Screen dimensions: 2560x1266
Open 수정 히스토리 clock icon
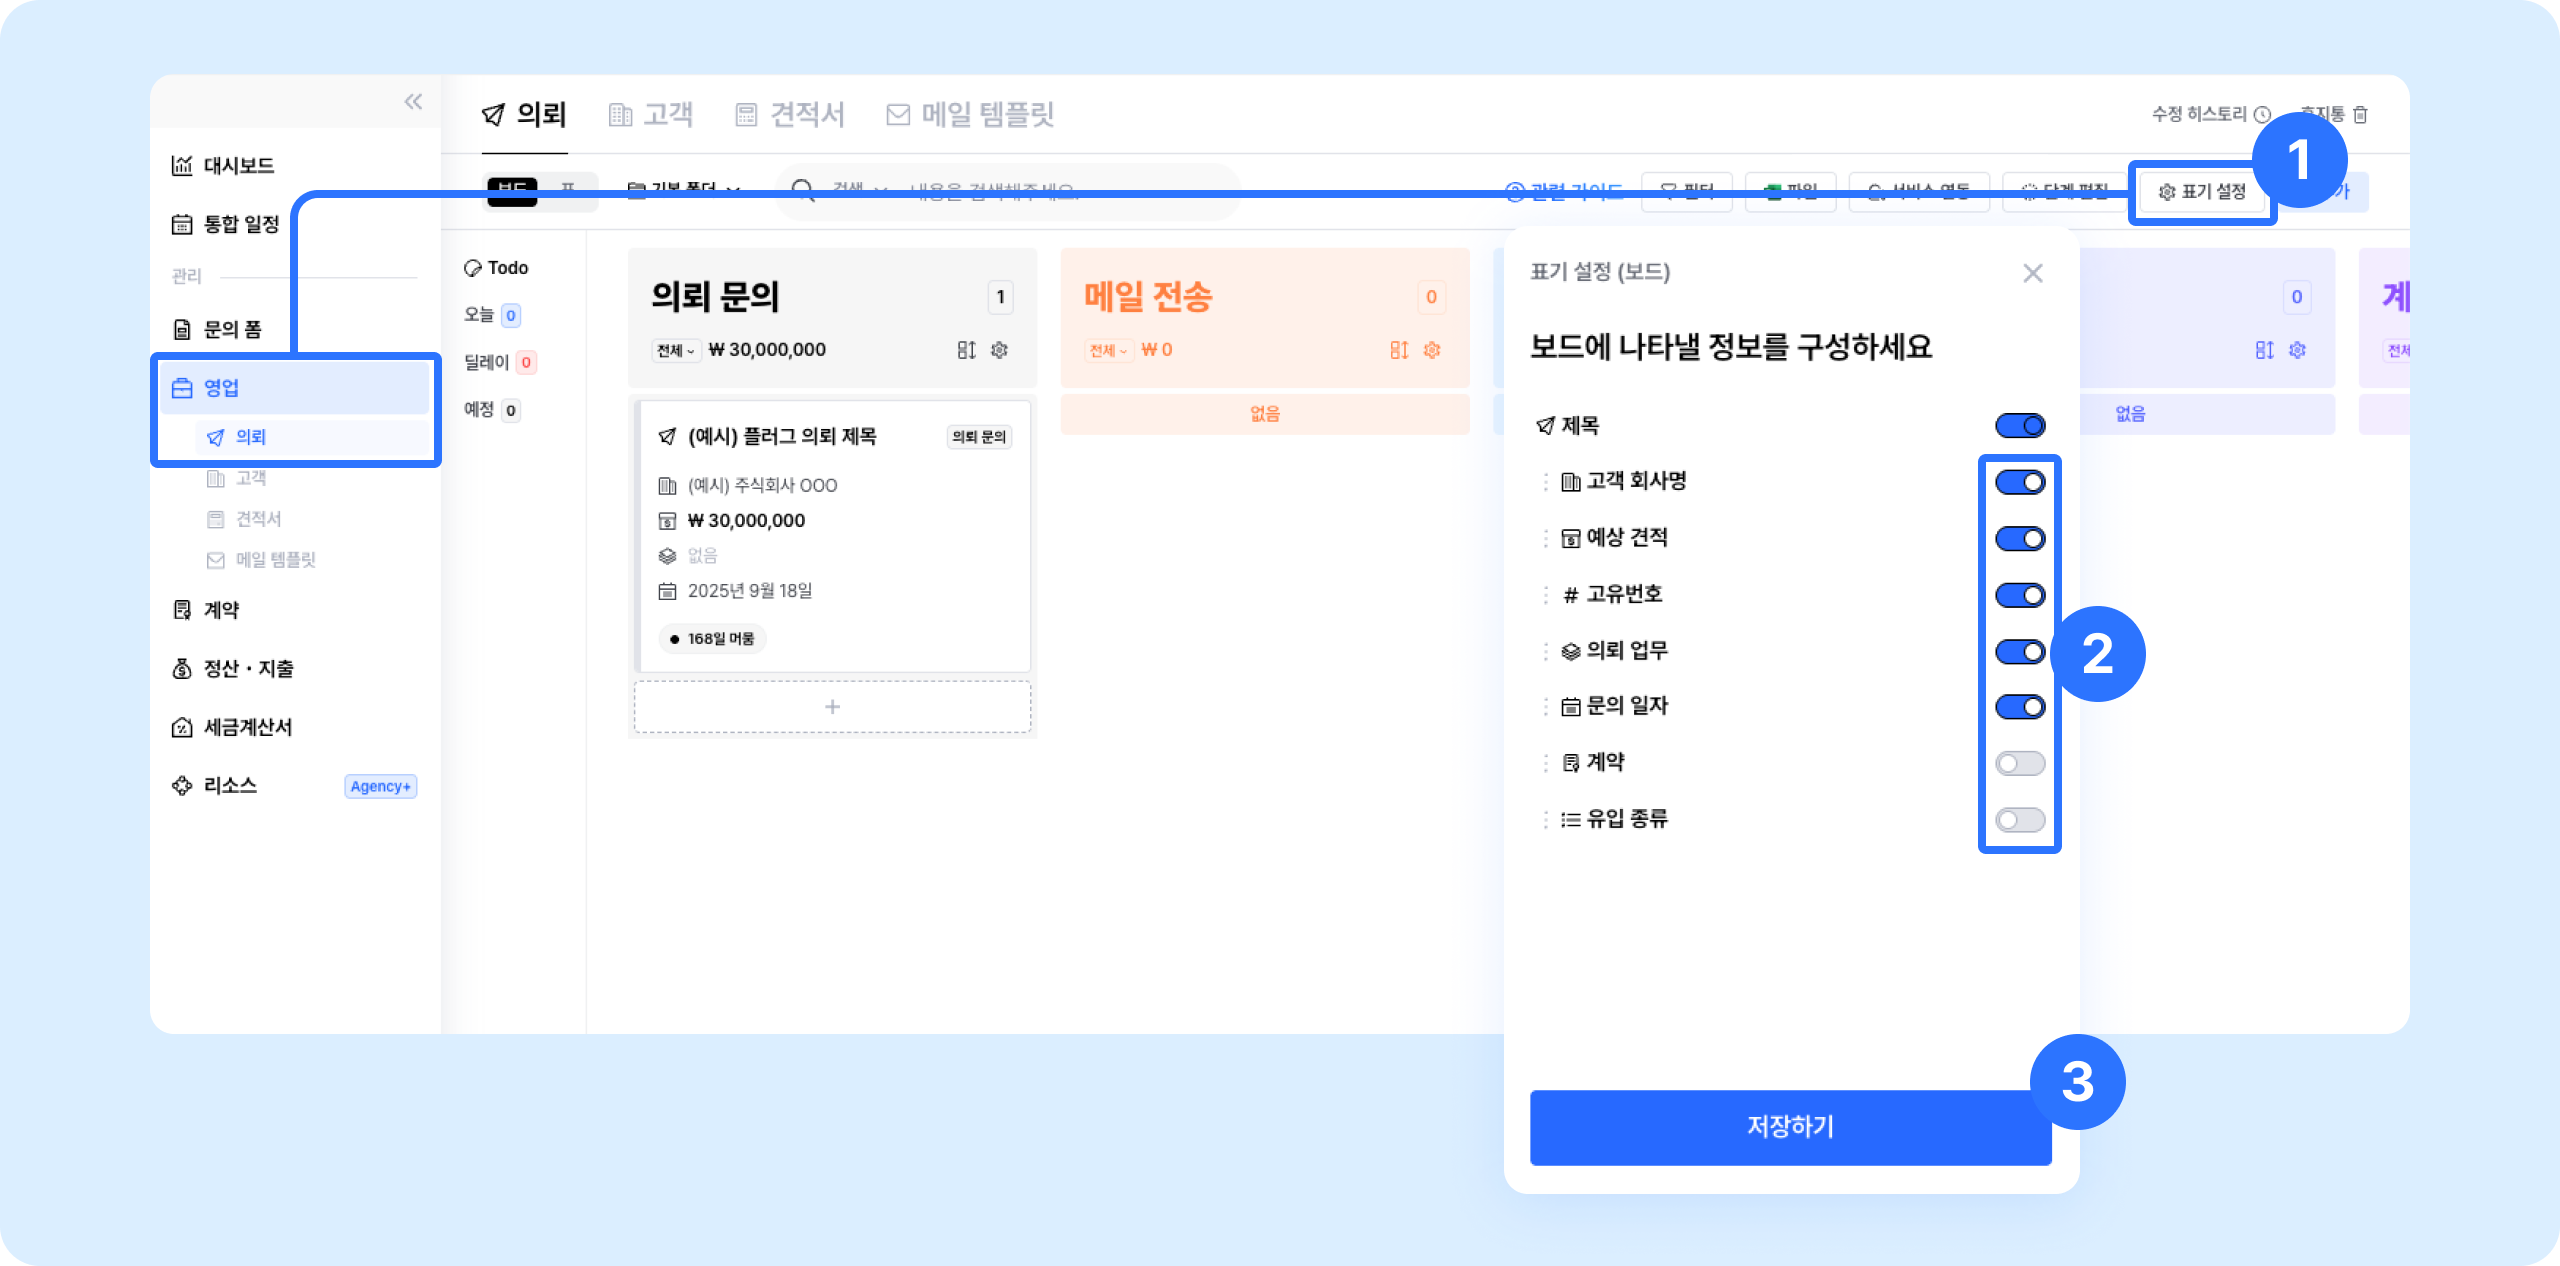pos(2263,114)
